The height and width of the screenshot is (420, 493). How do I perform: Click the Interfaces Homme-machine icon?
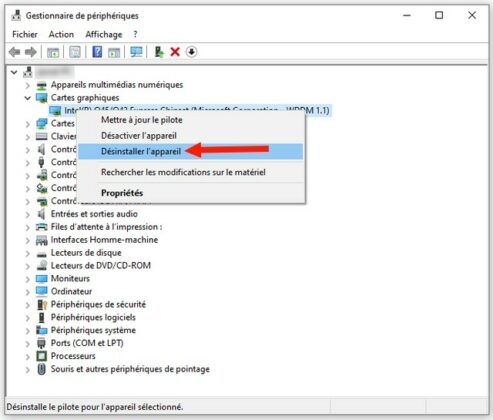pos(41,240)
